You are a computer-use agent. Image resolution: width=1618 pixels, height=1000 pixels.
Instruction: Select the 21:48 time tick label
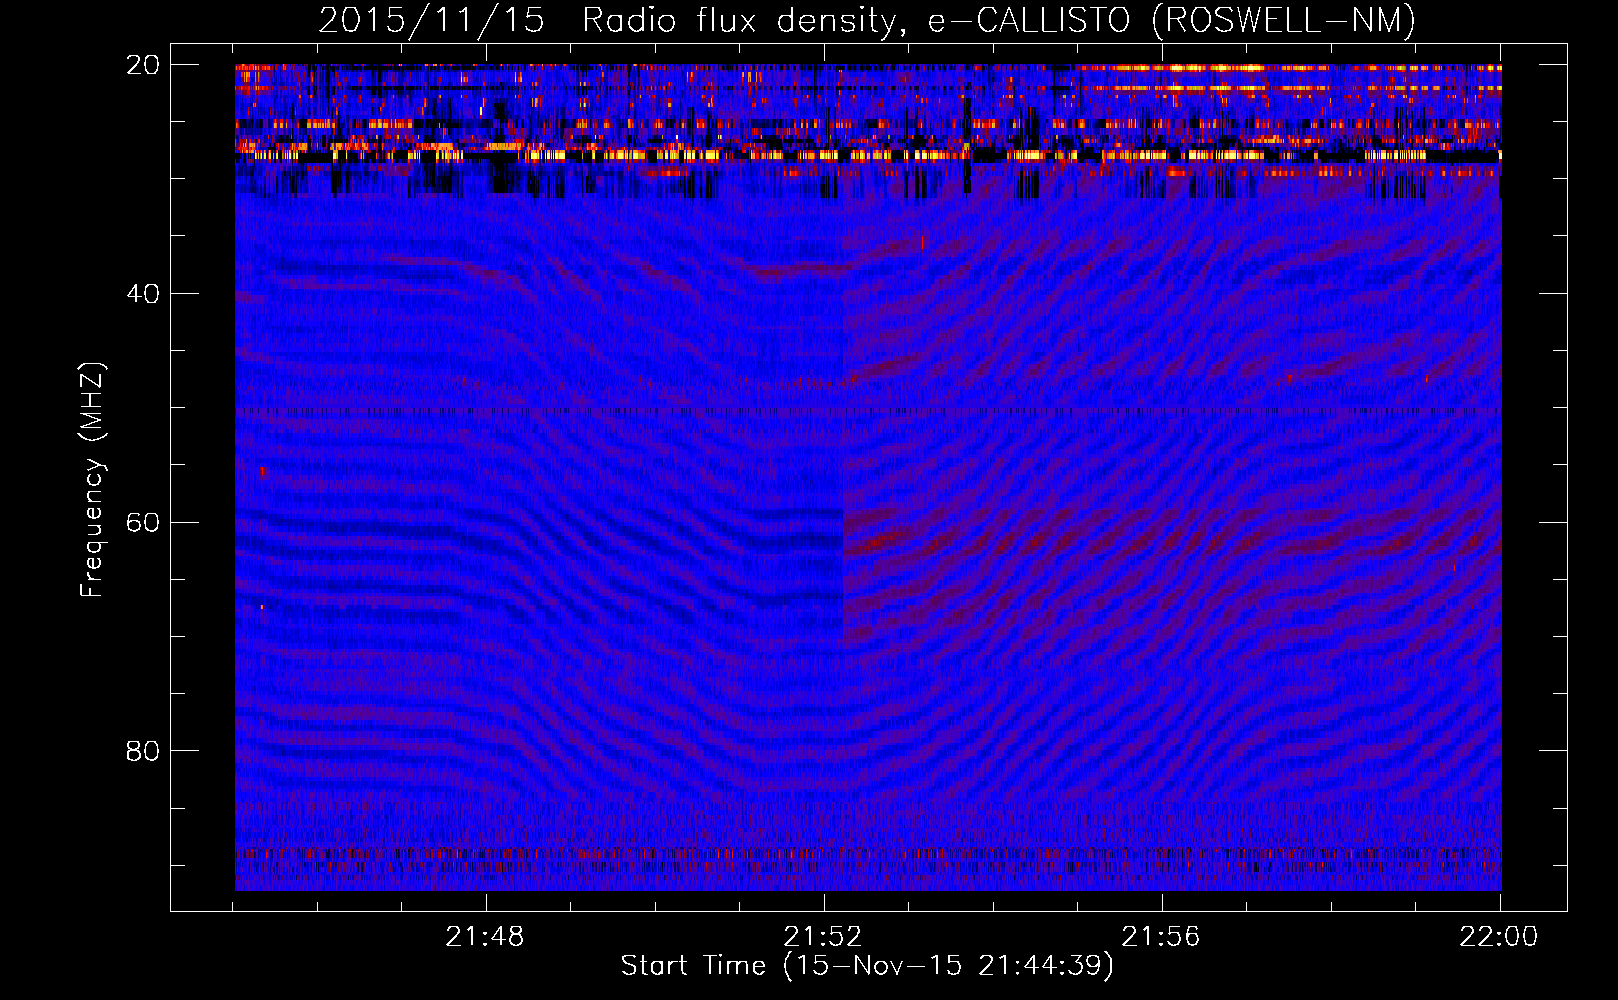485,937
